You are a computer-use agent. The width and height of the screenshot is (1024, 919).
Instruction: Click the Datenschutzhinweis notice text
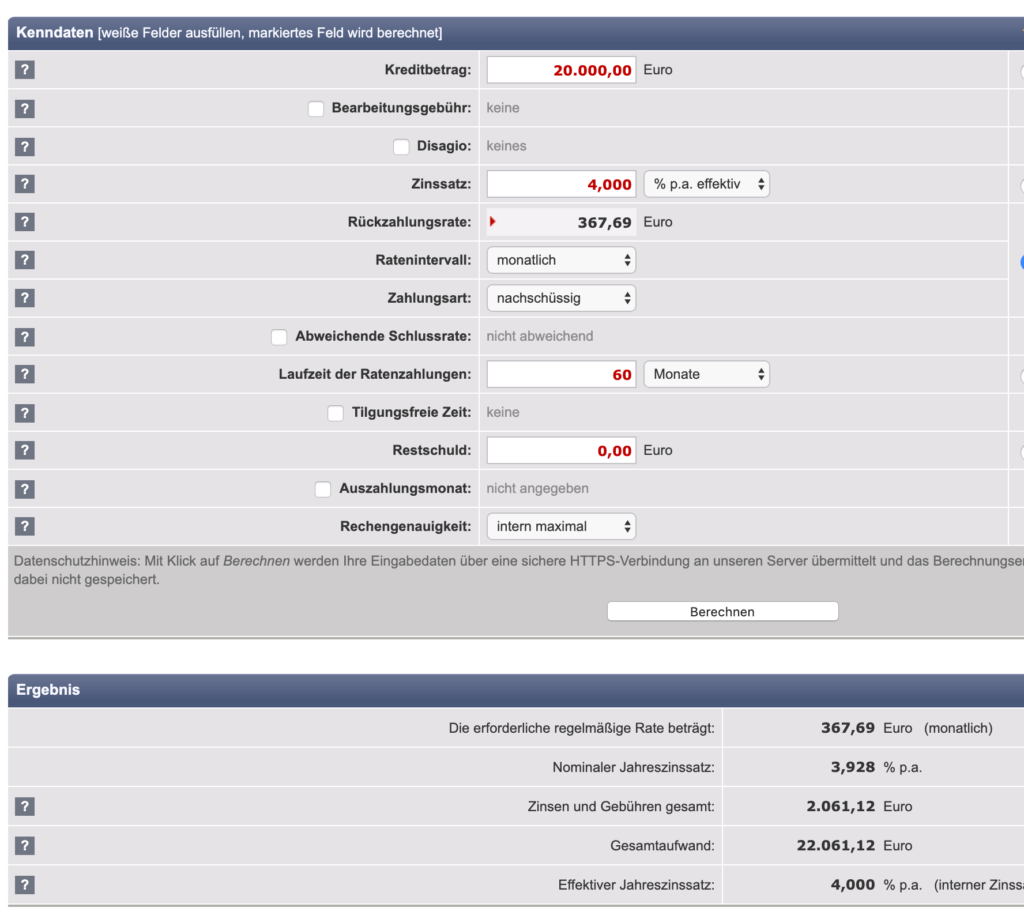pos(519,570)
